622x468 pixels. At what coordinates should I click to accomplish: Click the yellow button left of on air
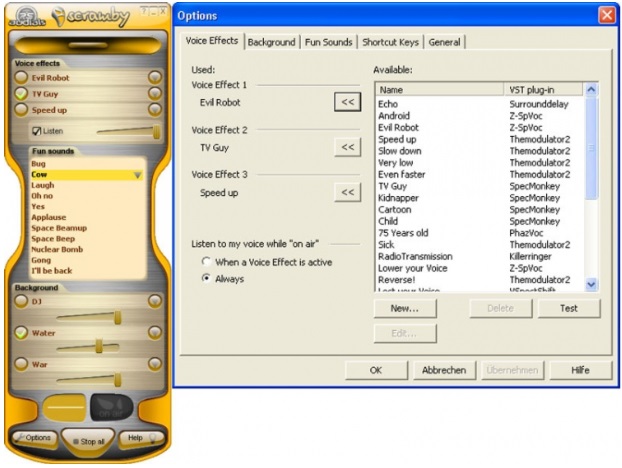click(61, 410)
